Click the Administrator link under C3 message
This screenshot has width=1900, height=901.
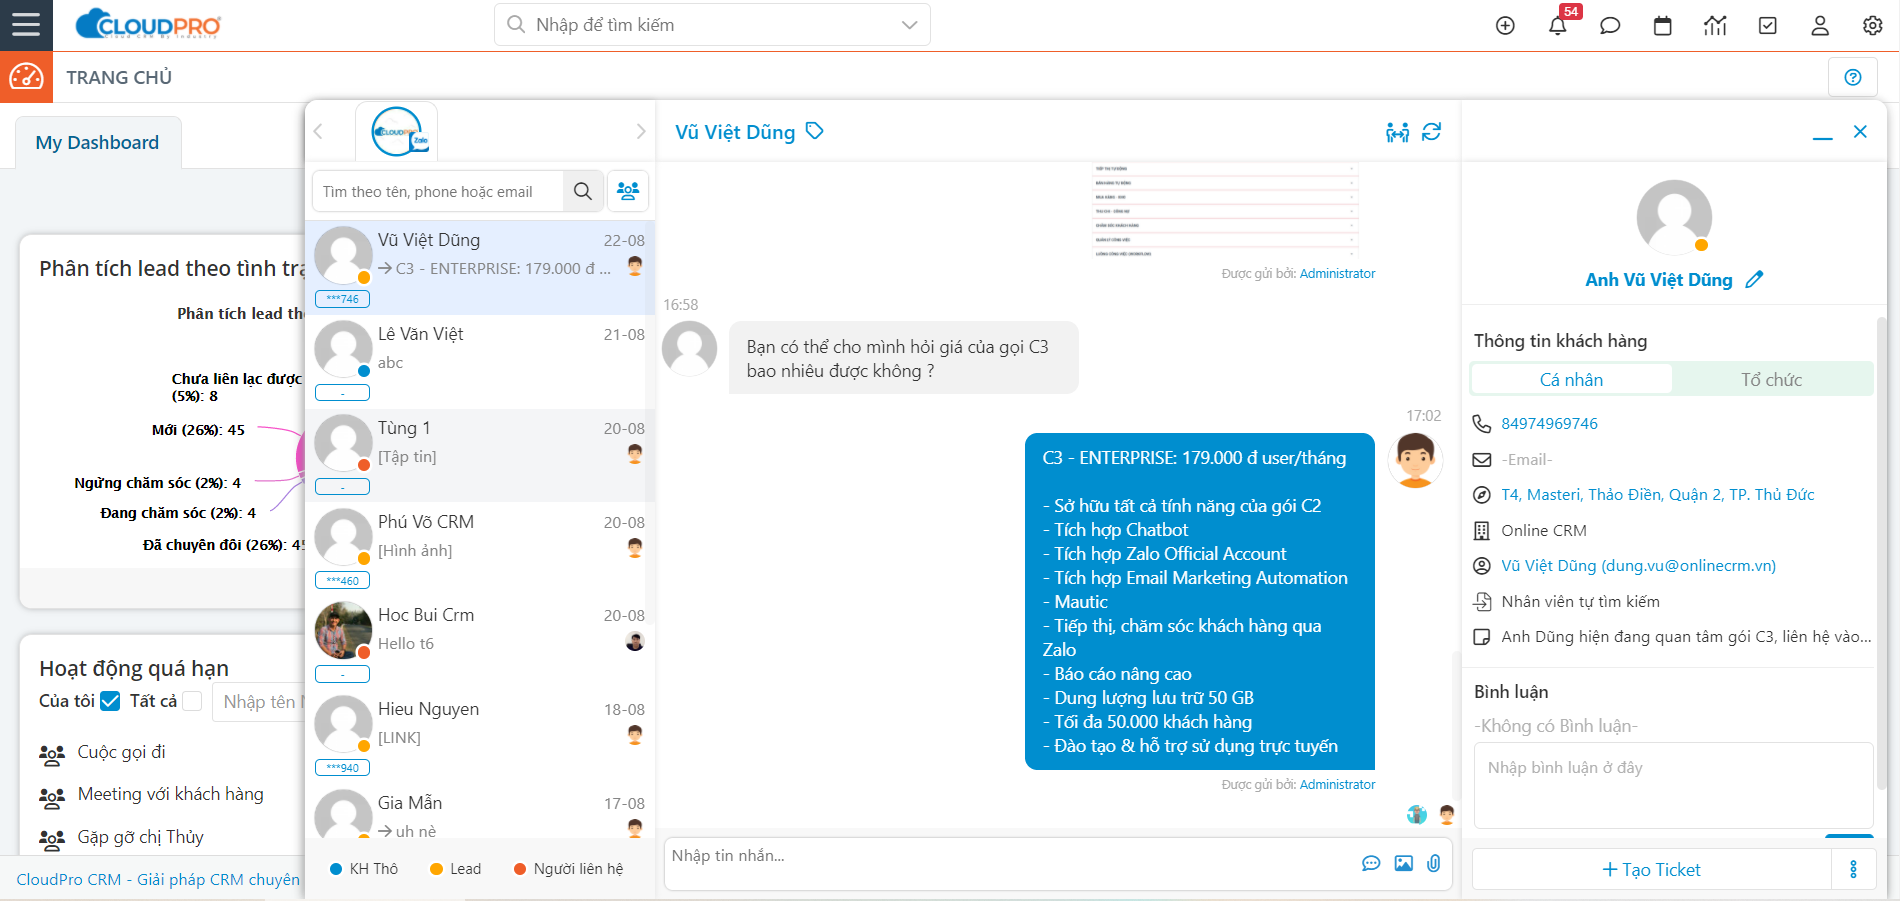click(x=1337, y=785)
